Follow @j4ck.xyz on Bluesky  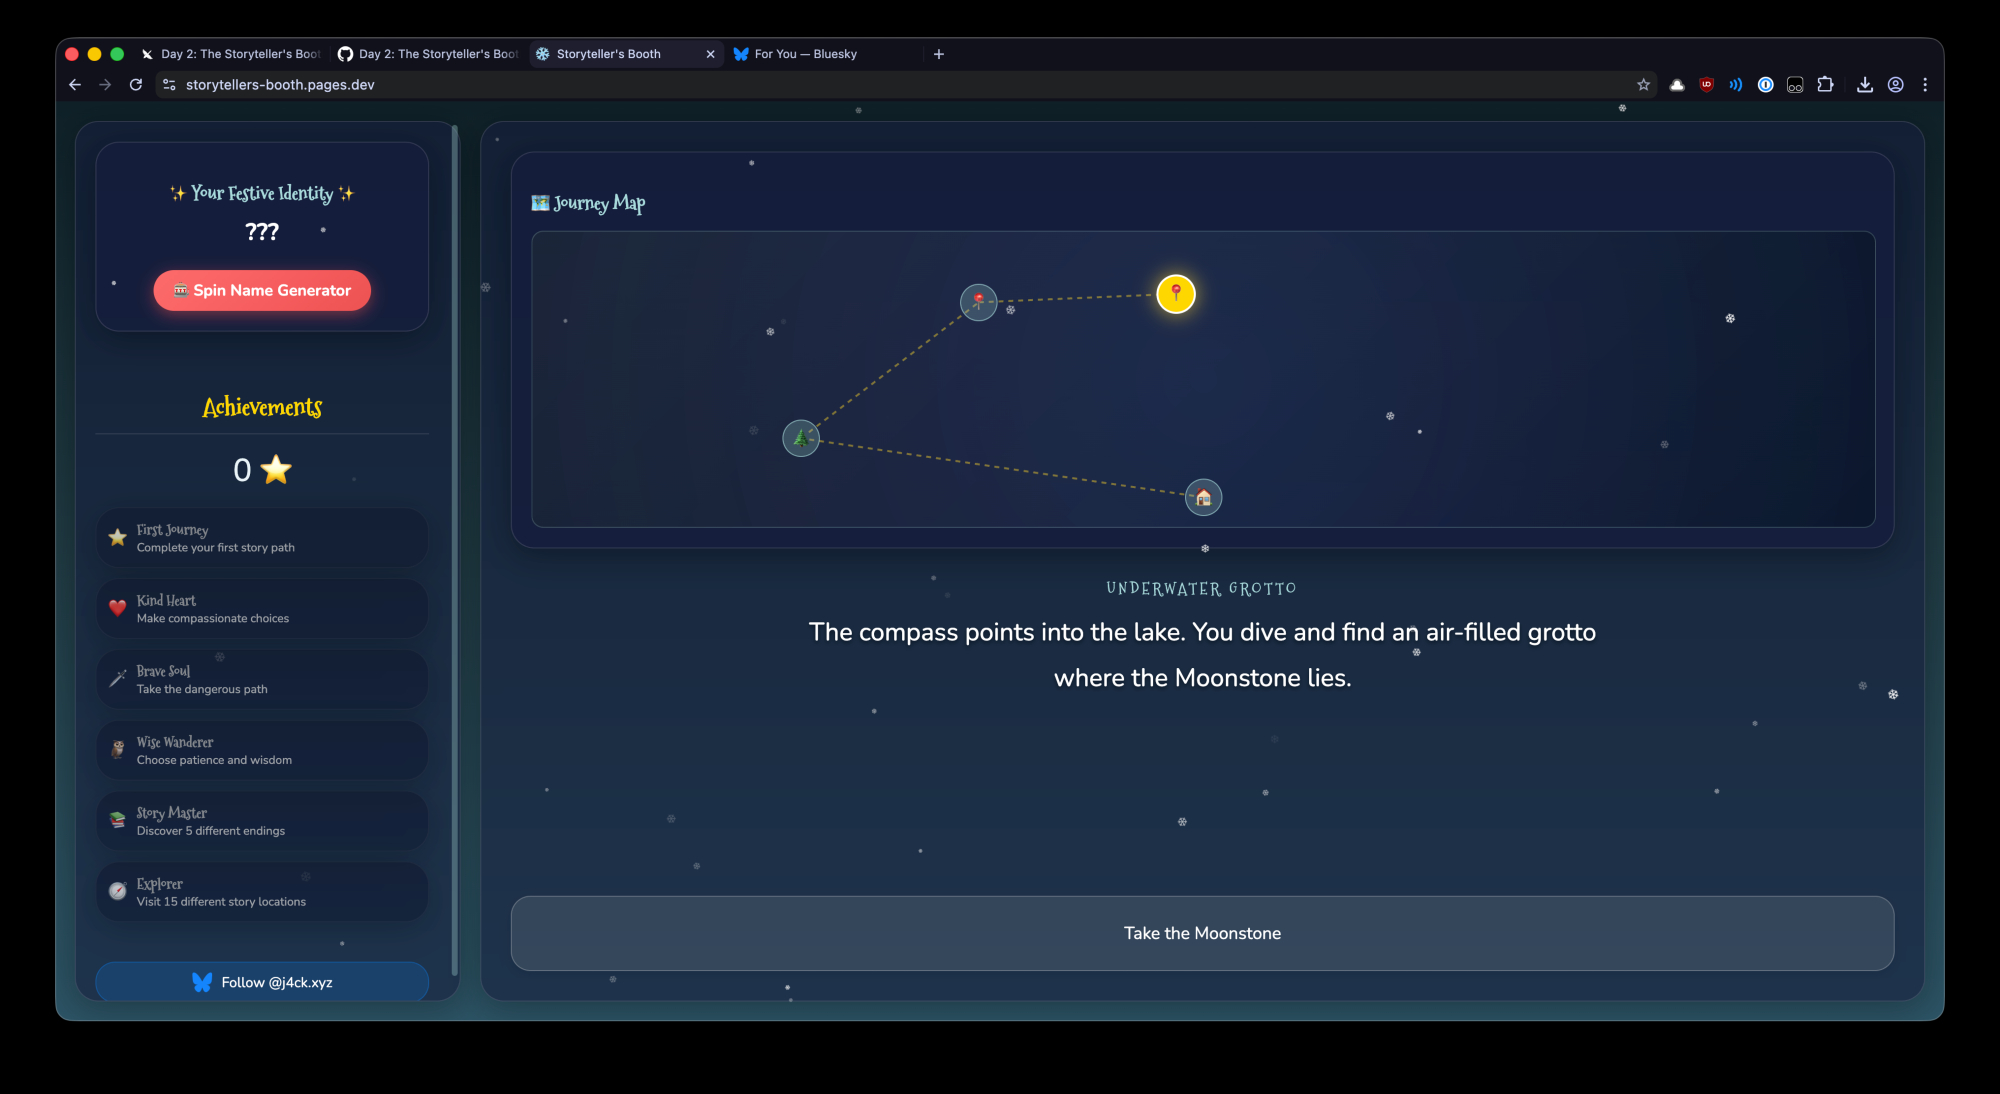click(x=262, y=982)
